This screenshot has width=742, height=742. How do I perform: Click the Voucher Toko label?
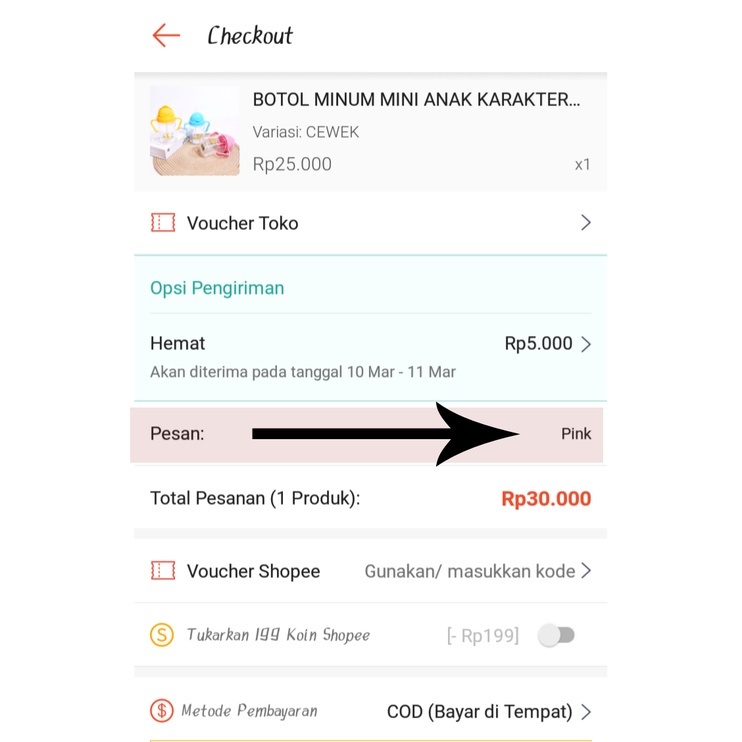(x=242, y=223)
